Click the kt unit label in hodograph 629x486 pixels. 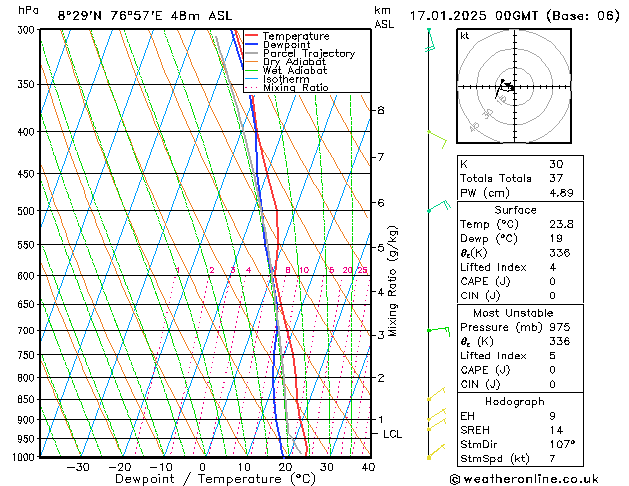[x=465, y=36]
